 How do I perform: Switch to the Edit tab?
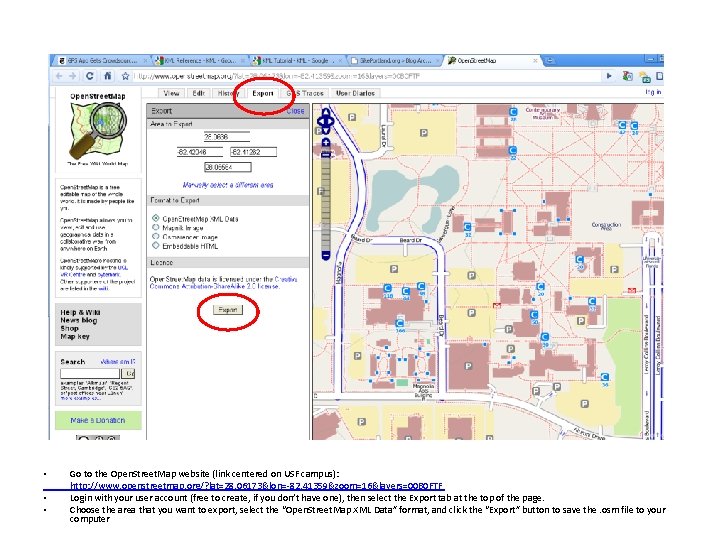tap(198, 93)
